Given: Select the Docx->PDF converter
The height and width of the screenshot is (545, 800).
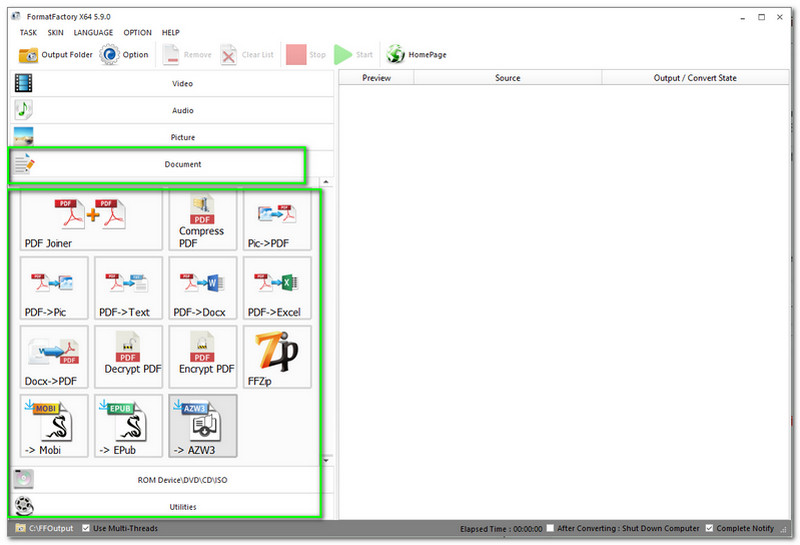Looking at the screenshot, I should 54,357.
